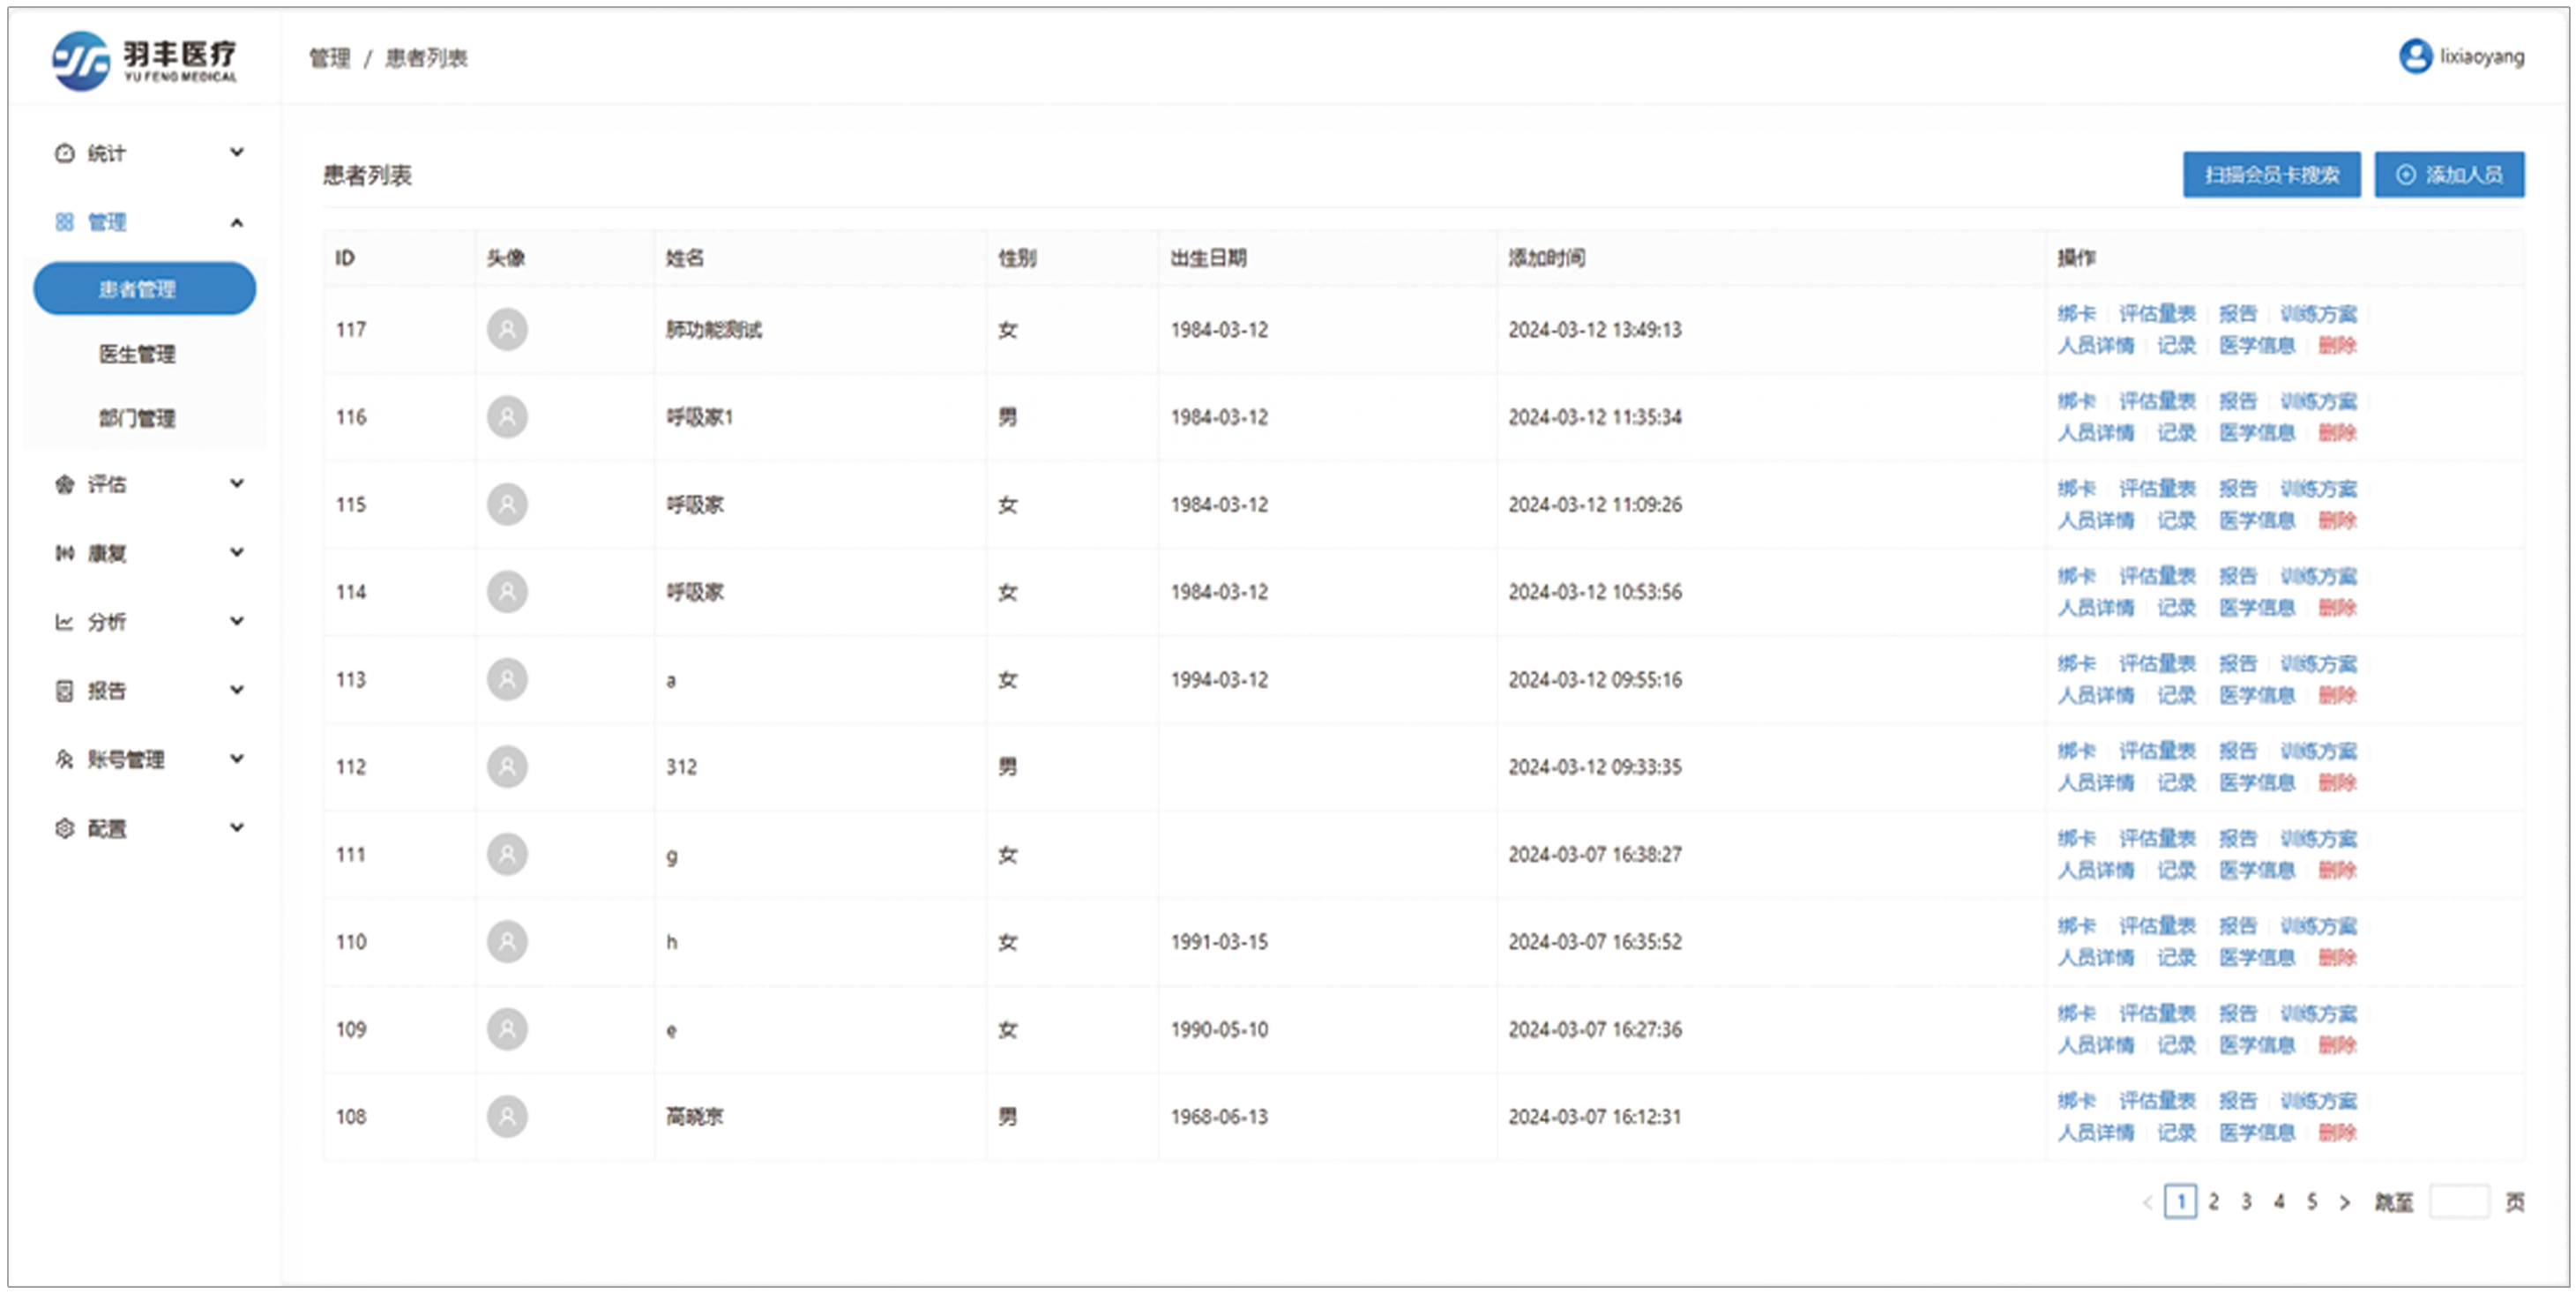
Task: Click the 扫描会员卡搜索 button
Action: click(x=2271, y=175)
